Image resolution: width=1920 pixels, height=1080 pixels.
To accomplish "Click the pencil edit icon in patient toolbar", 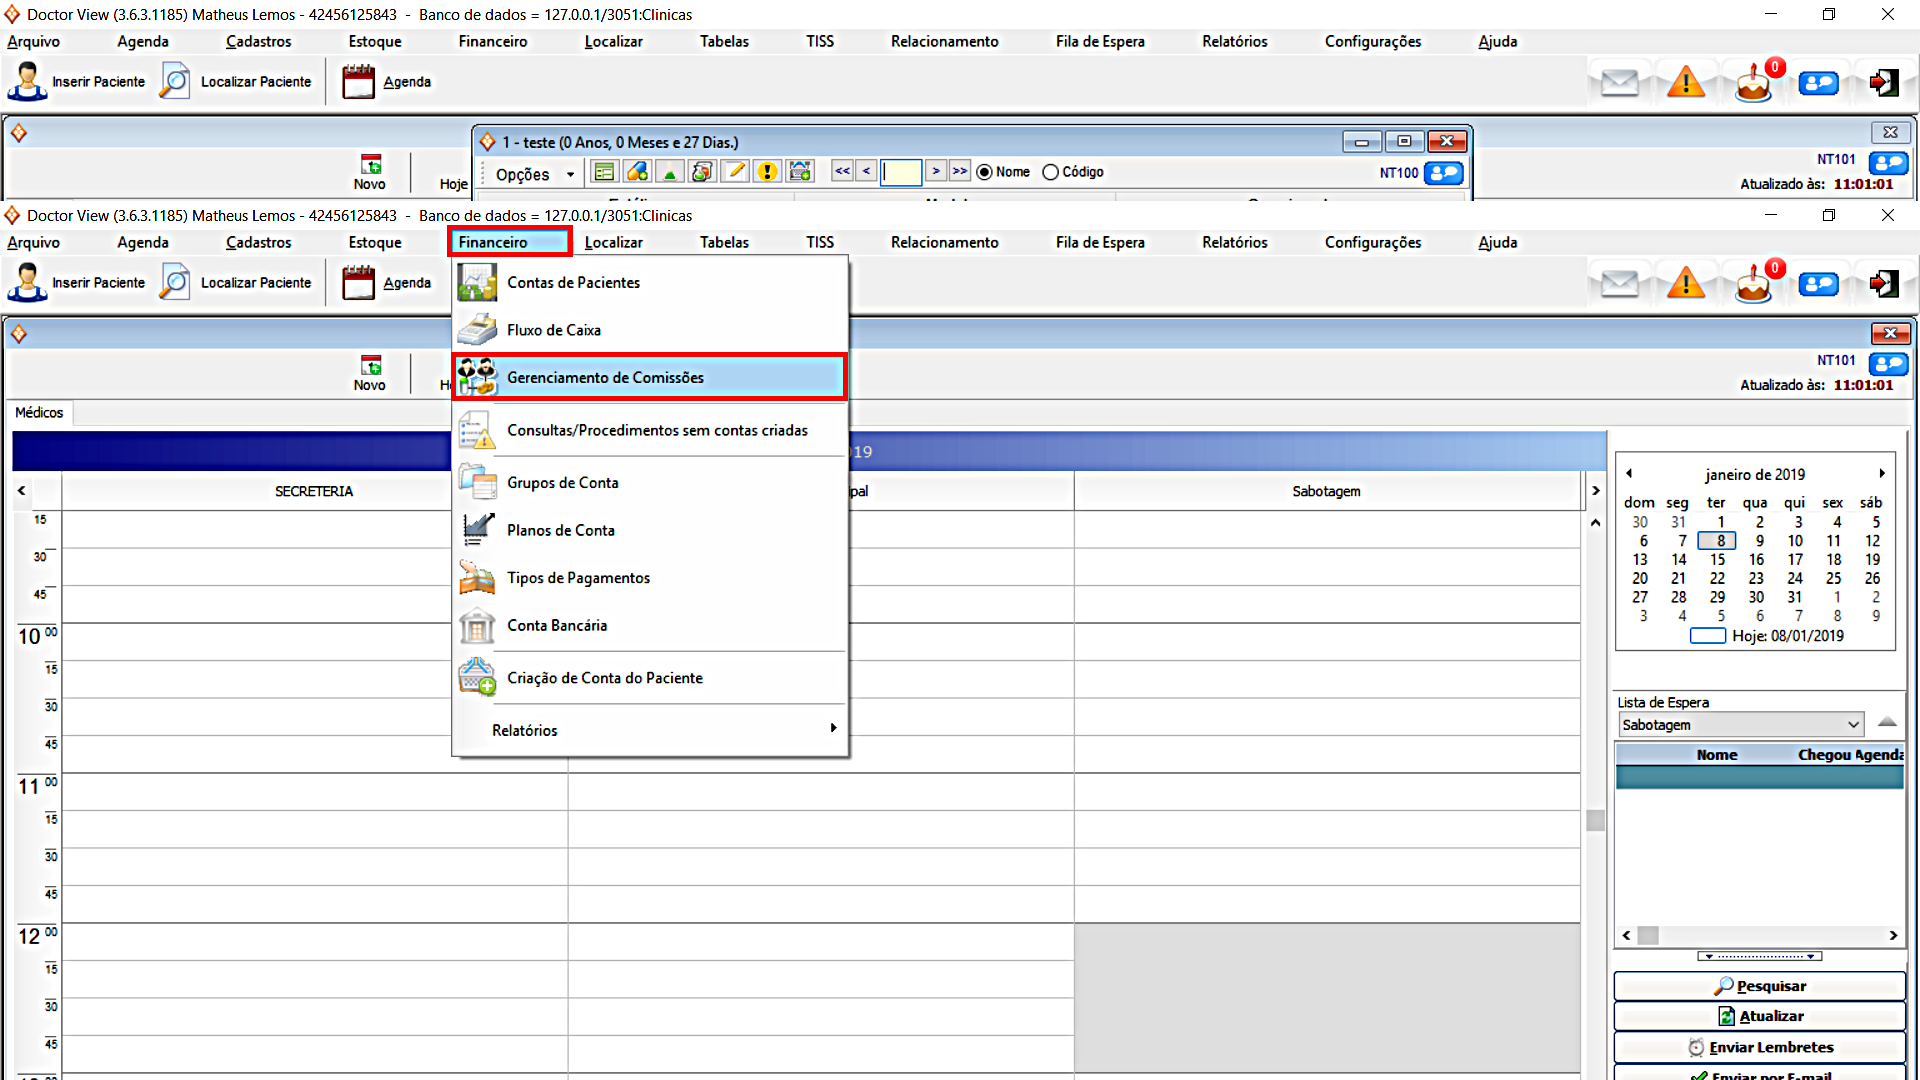I will tap(735, 172).
